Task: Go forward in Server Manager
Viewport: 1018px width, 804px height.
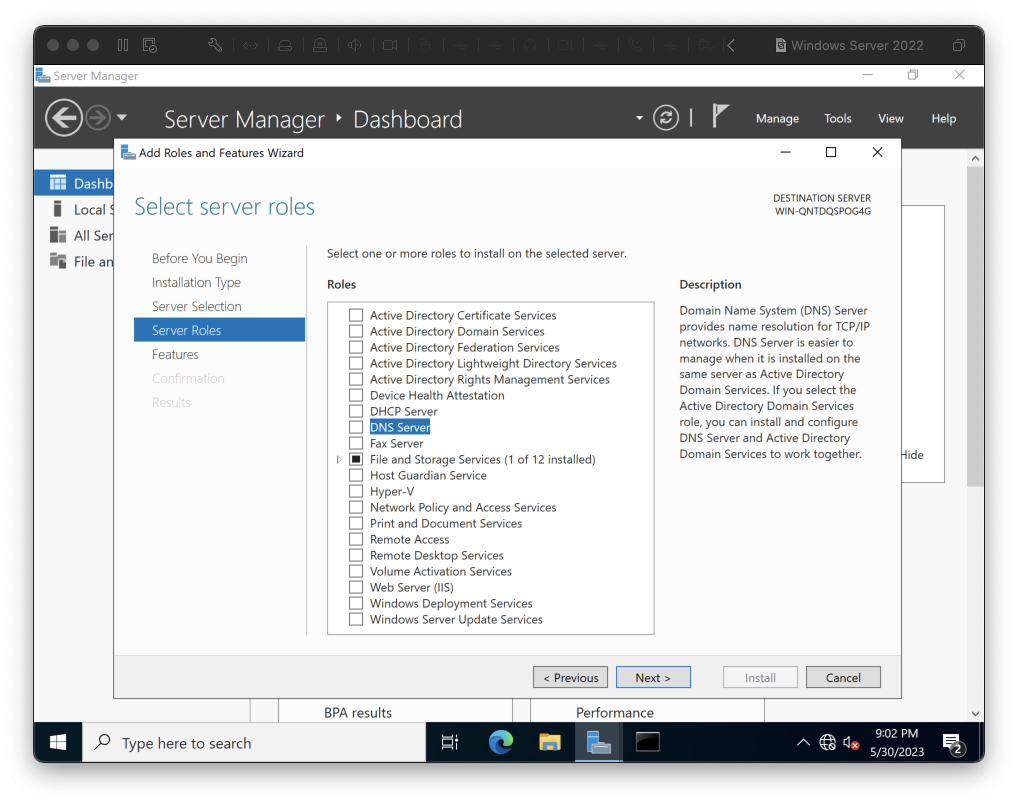Action: pos(98,118)
